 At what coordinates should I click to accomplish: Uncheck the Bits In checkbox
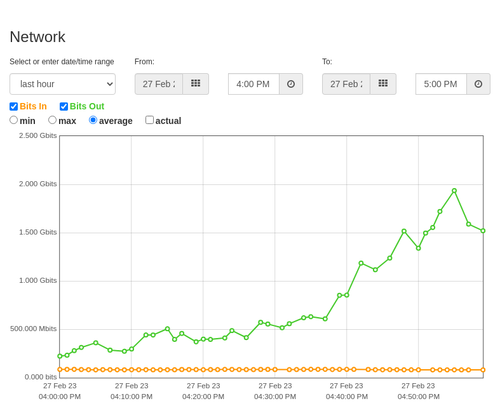point(14,106)
